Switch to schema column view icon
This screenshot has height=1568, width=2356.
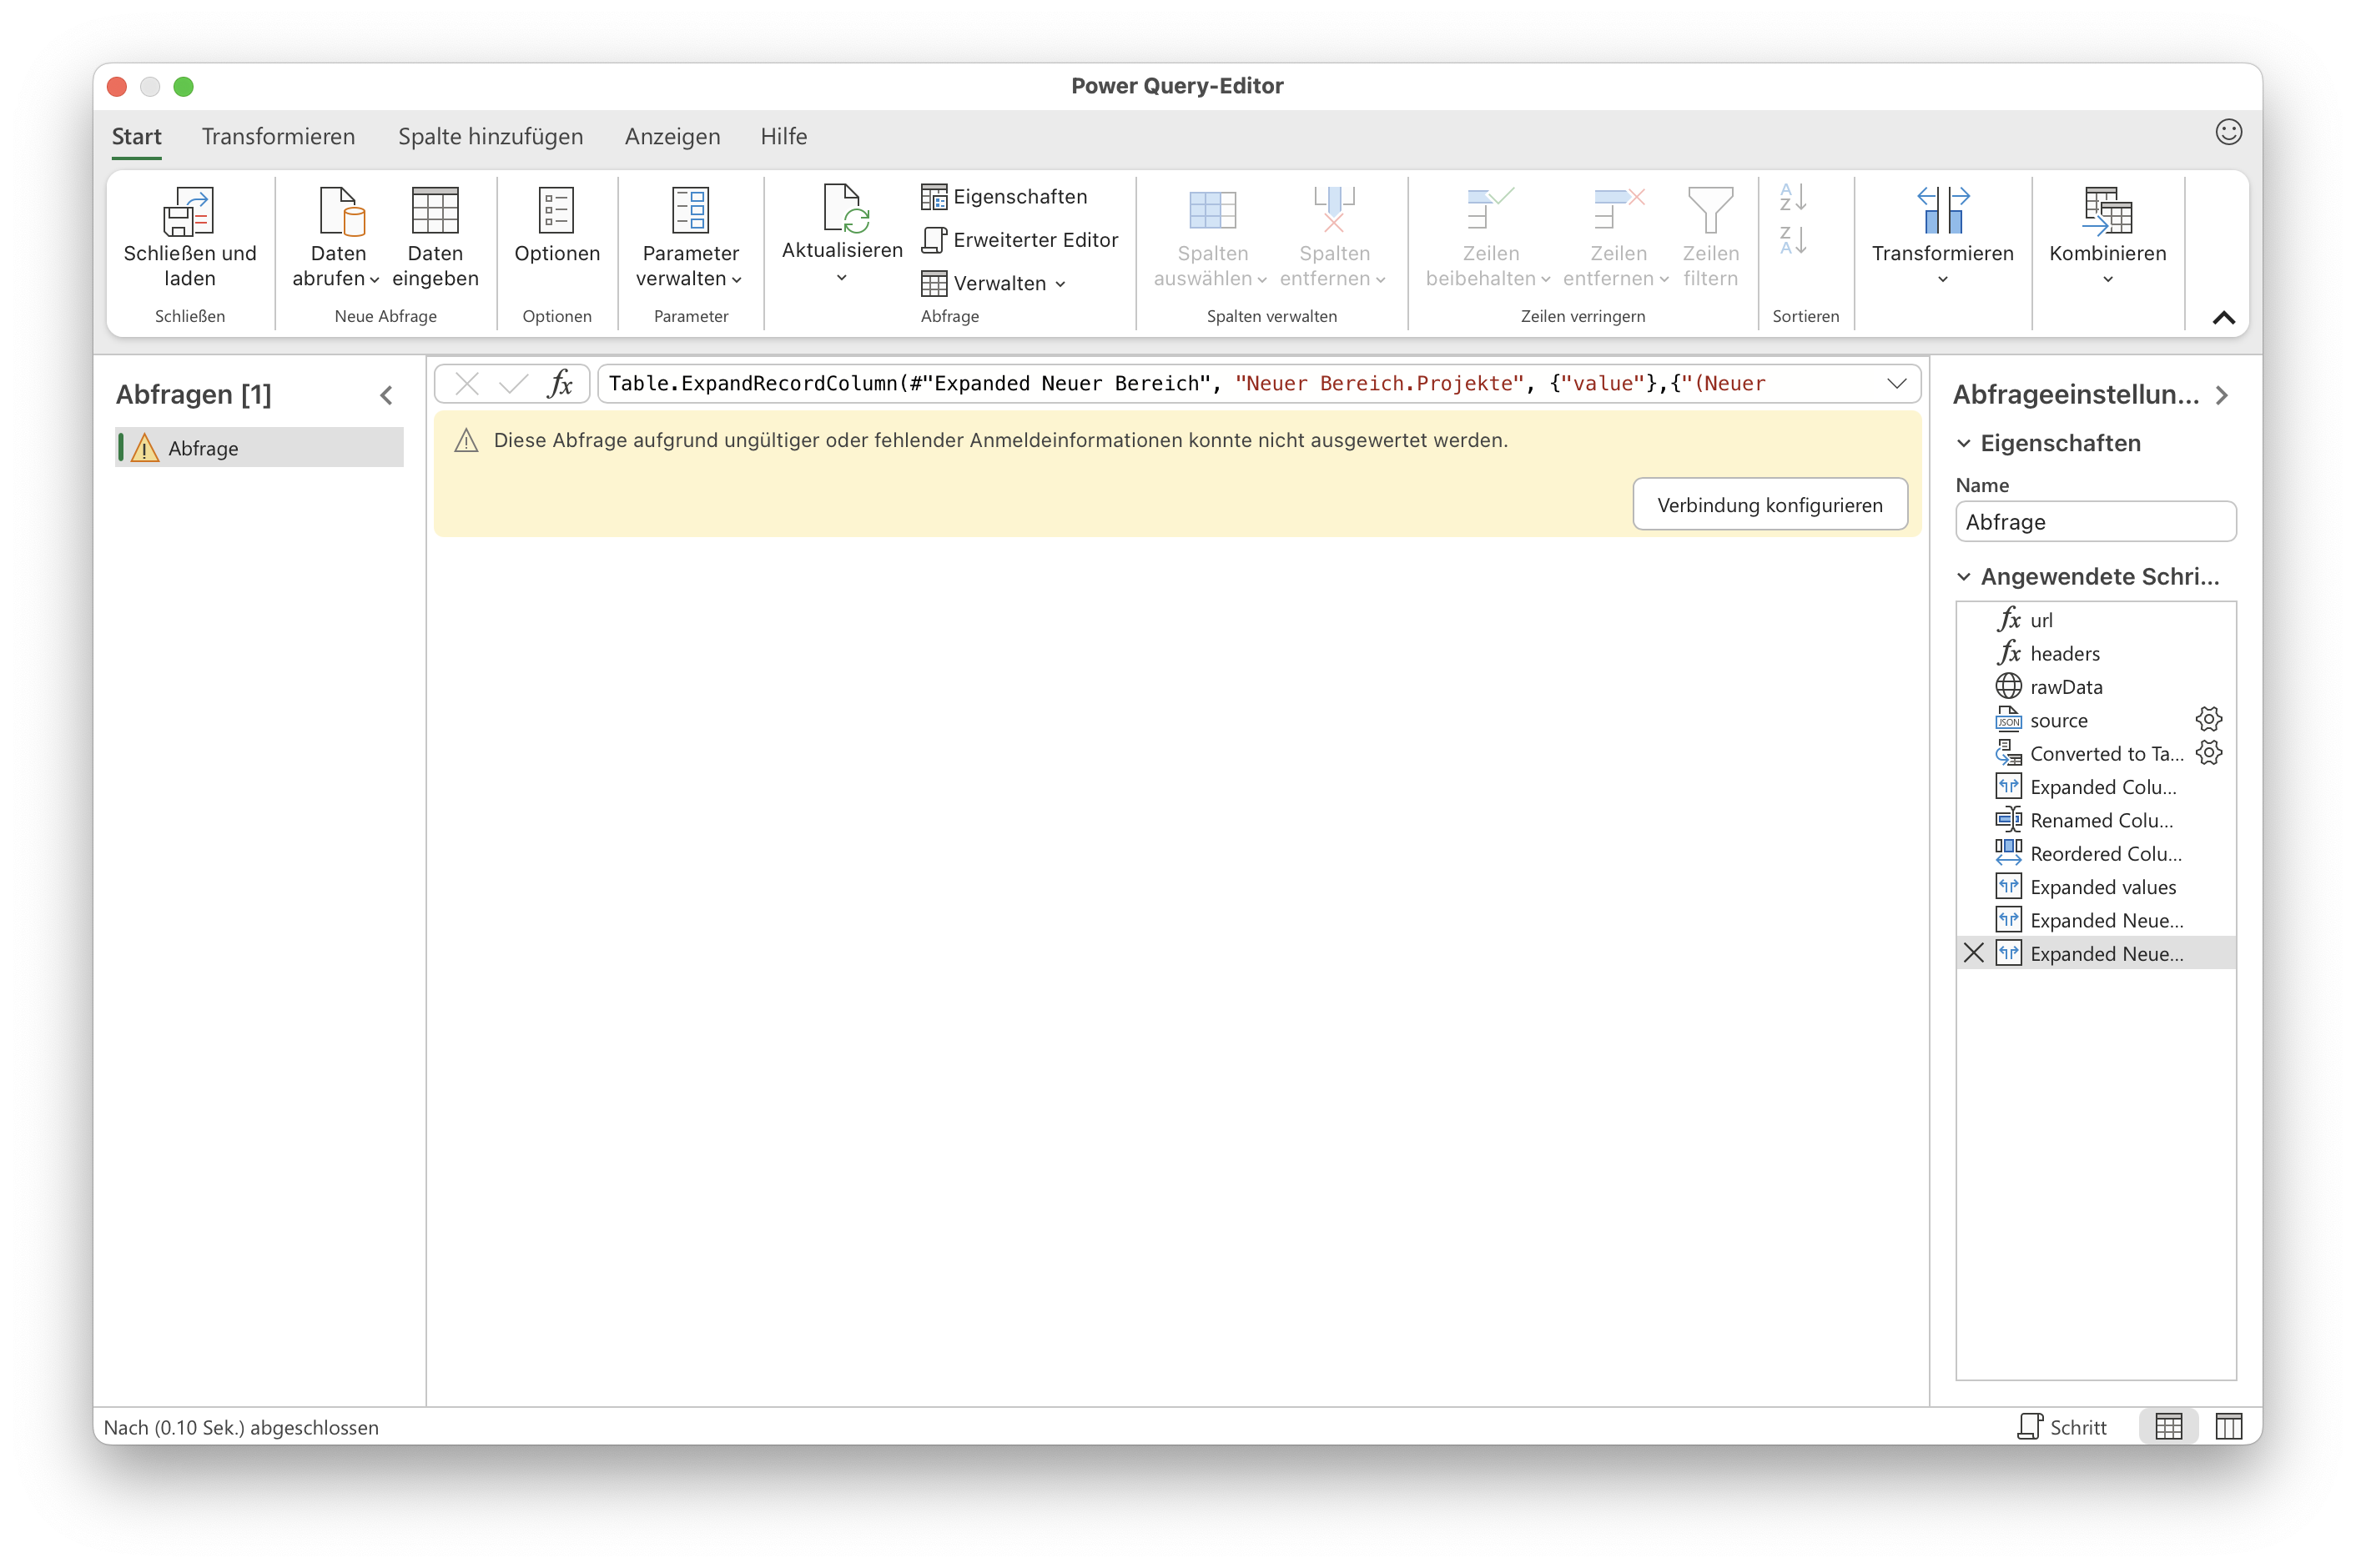point(2228,1427)
